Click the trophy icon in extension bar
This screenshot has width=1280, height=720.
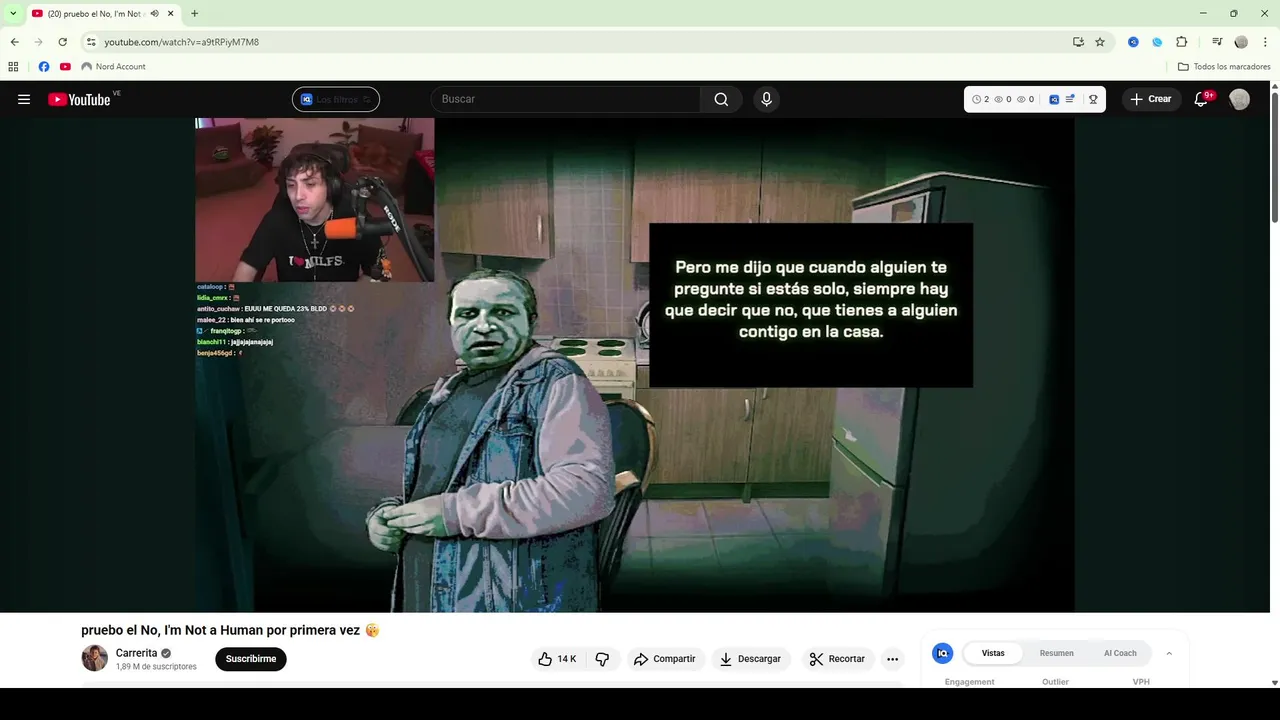(x=1093, y=99)
